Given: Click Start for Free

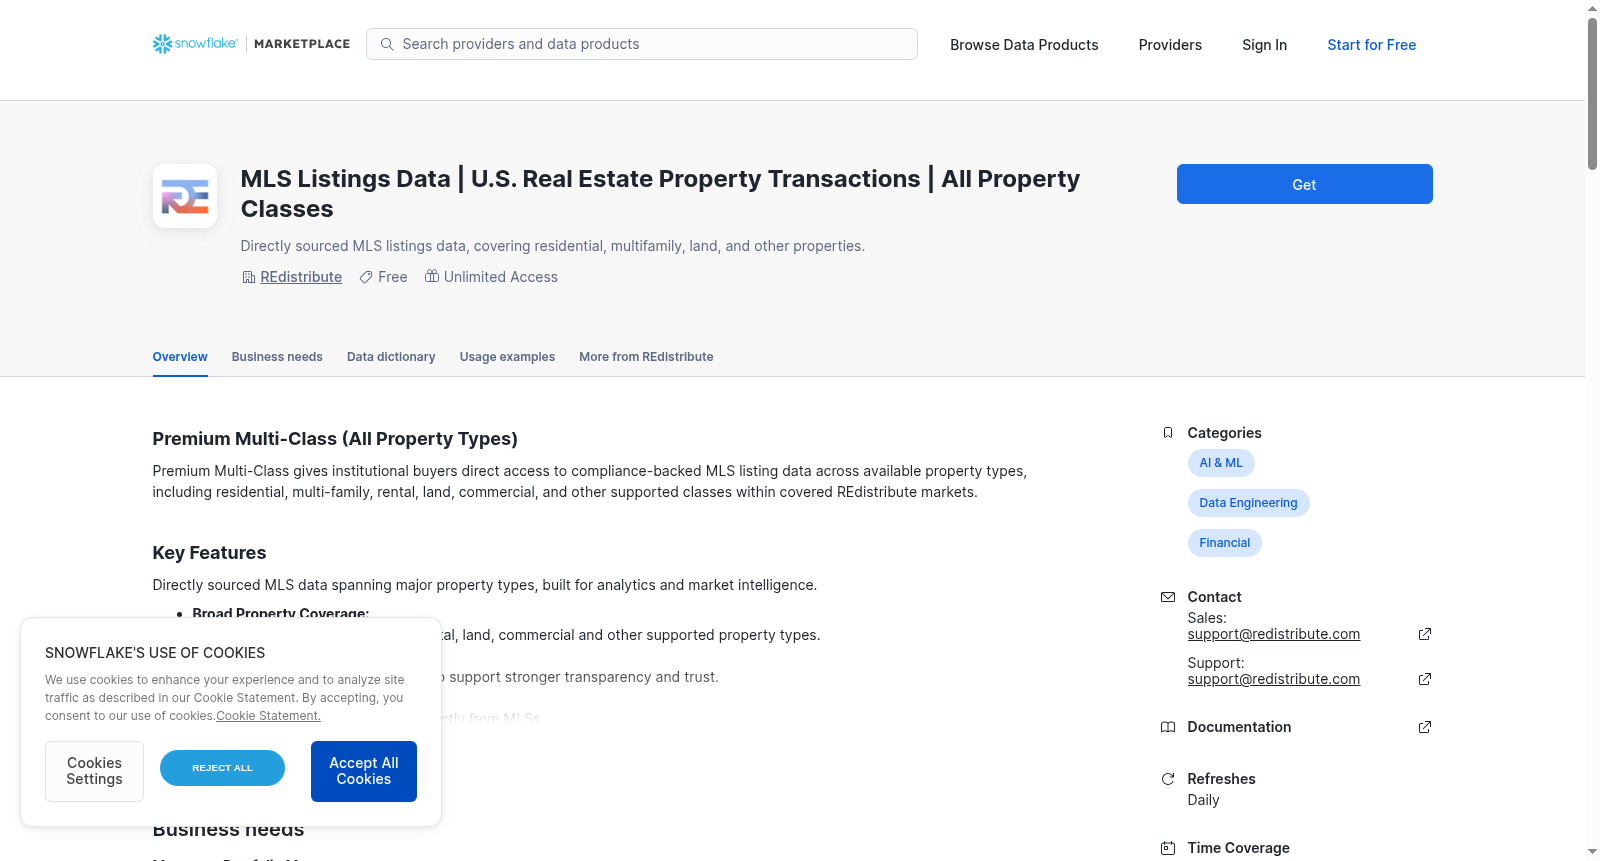Looking at the screenshot, I should [1372, 45].
